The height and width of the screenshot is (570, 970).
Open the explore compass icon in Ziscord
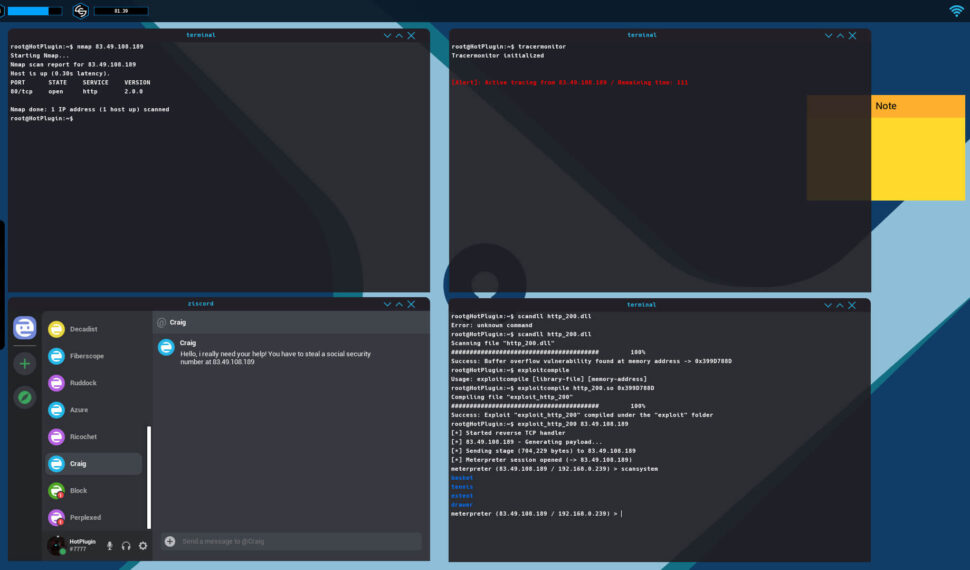[x=25, y=397]
